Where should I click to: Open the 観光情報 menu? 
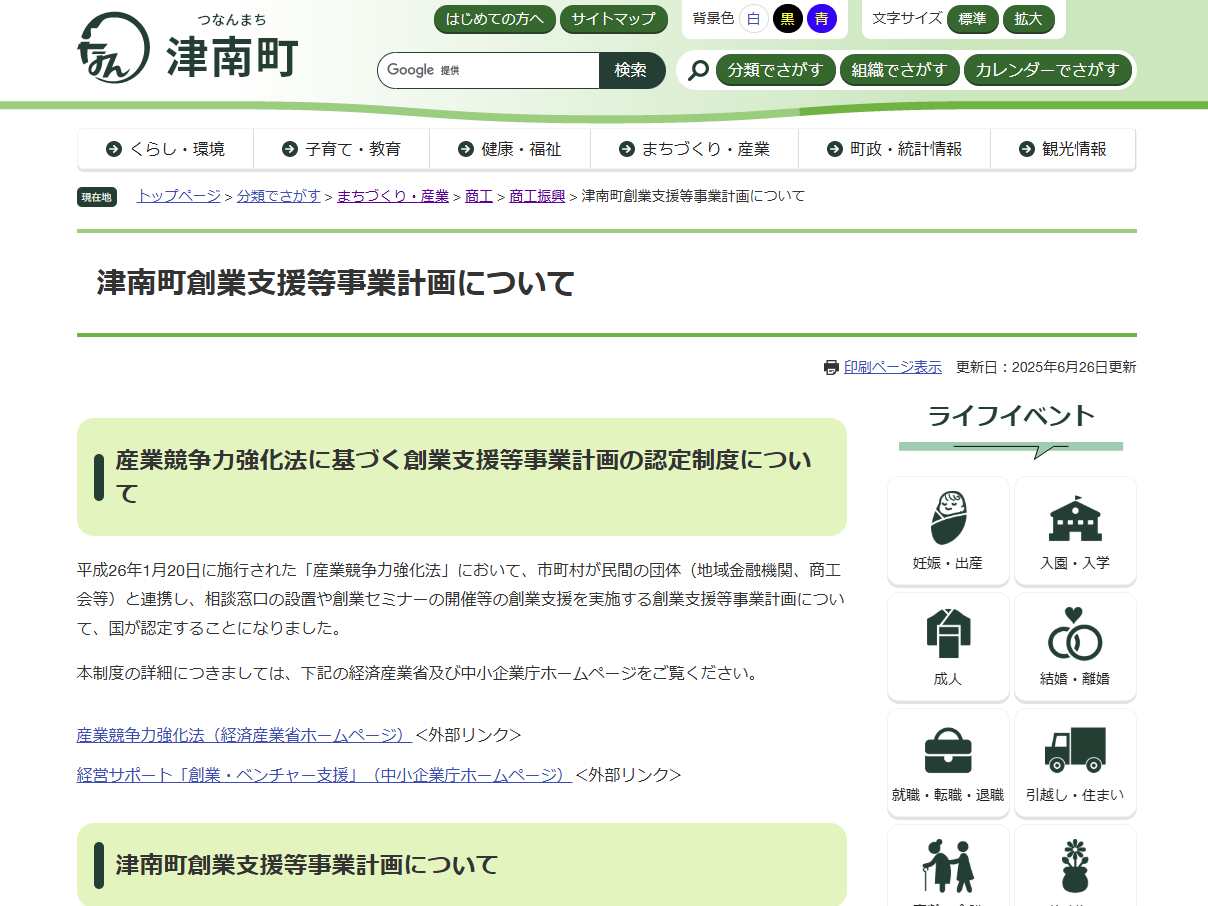point(1063,149)
